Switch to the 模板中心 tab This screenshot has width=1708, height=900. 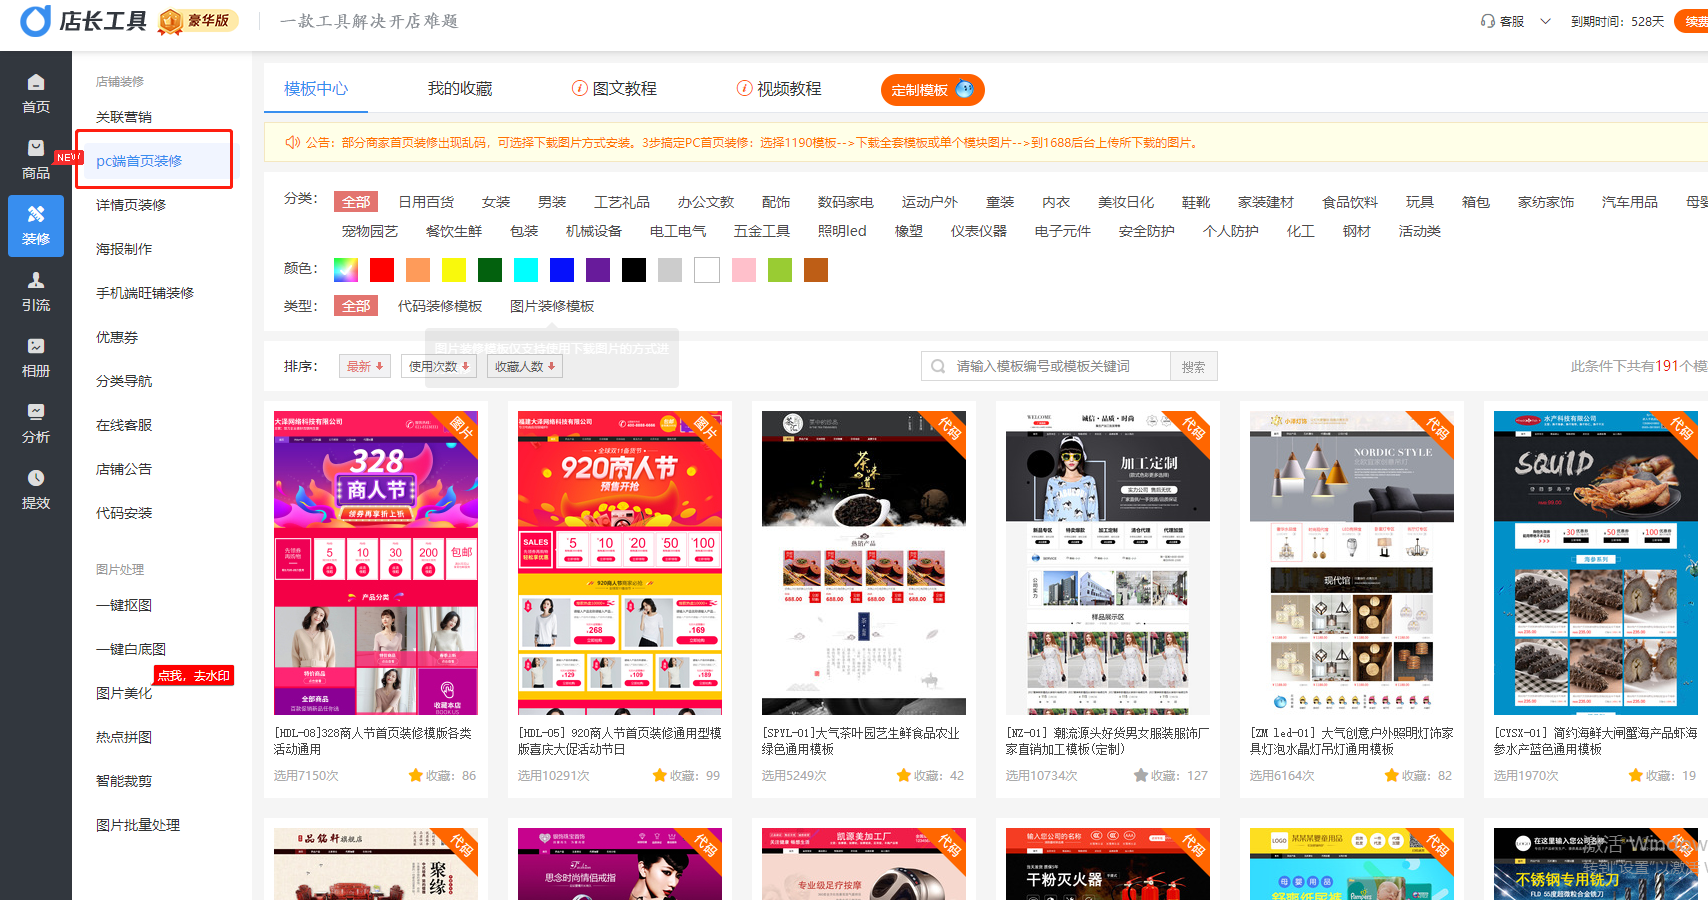click(x=316, y=89)
